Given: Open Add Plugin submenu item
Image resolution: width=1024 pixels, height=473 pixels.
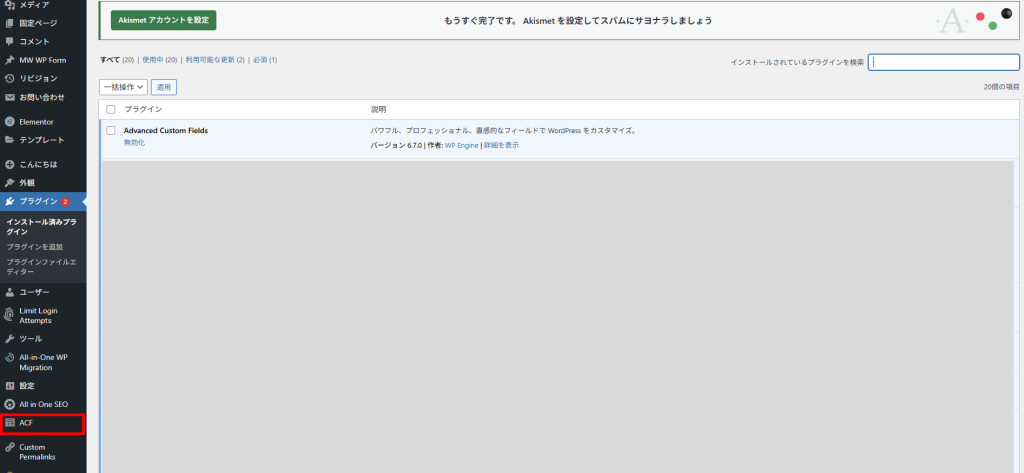Looking at the screenshot, I should pos(35,246).
